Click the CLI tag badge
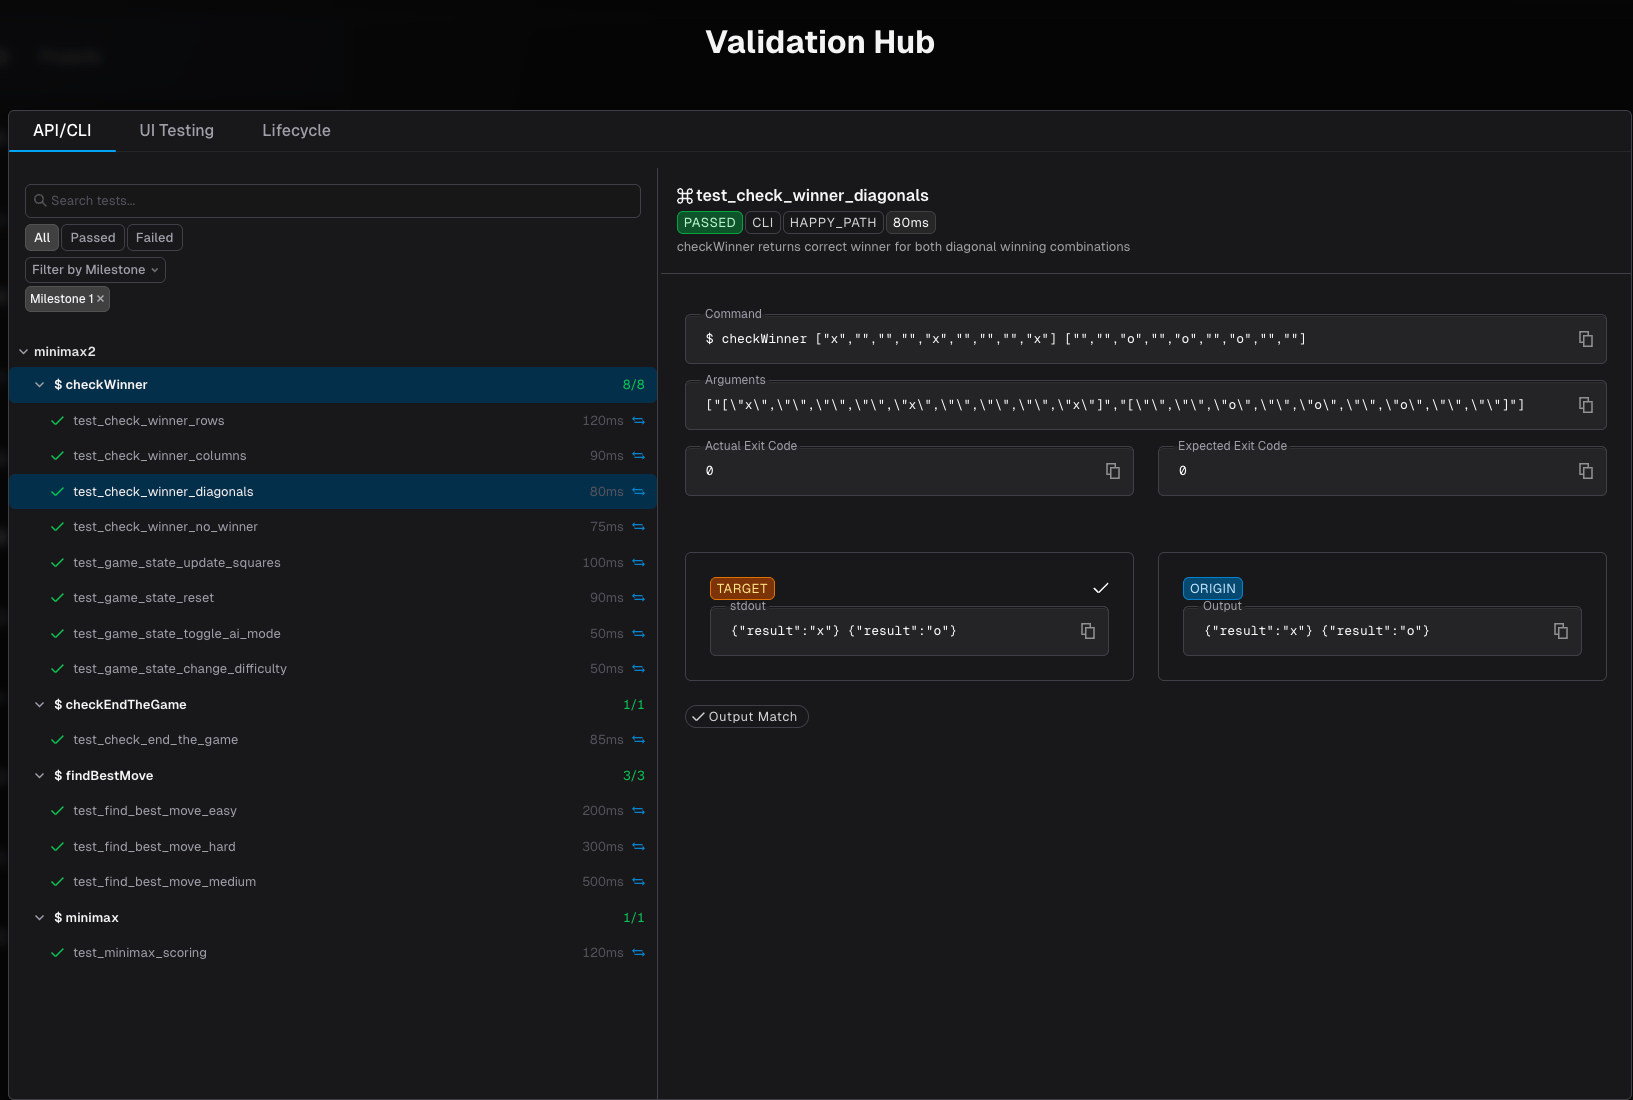 coord(763,223)
